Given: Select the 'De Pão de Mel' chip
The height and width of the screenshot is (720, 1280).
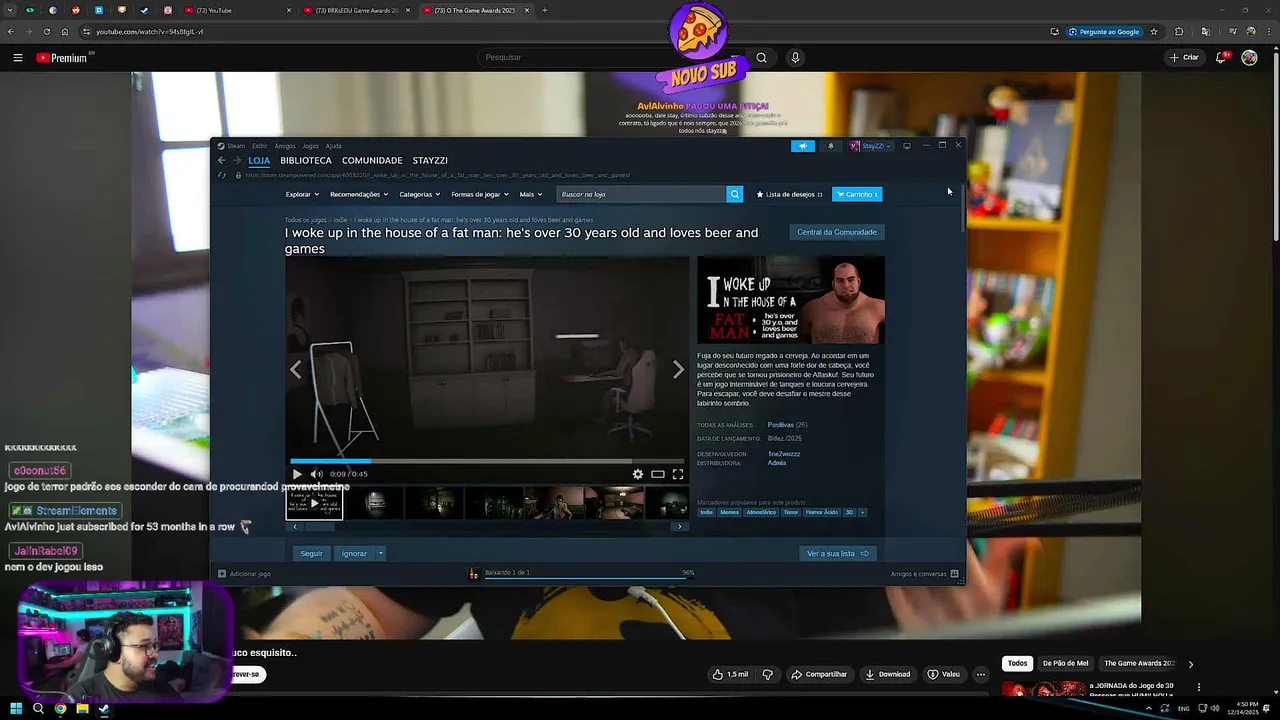Looking at the screenshot, I should click(1066, 663).
